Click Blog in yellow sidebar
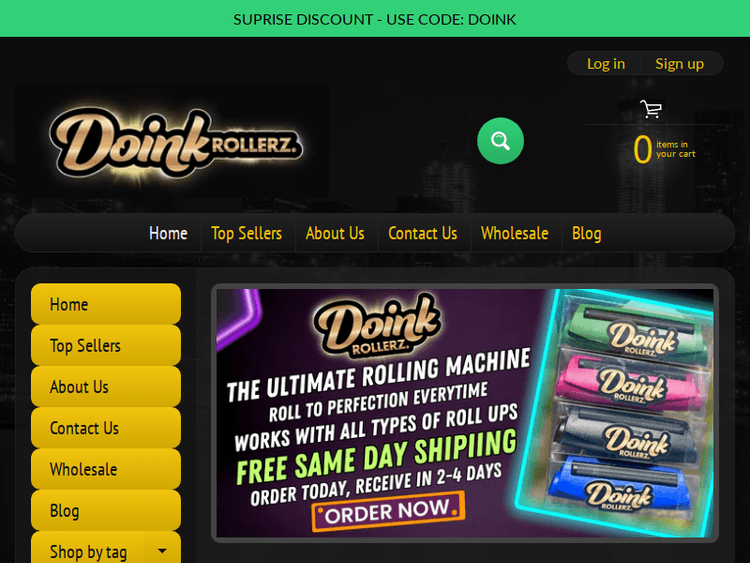The image size is (750, 563). tap(106, 510)
